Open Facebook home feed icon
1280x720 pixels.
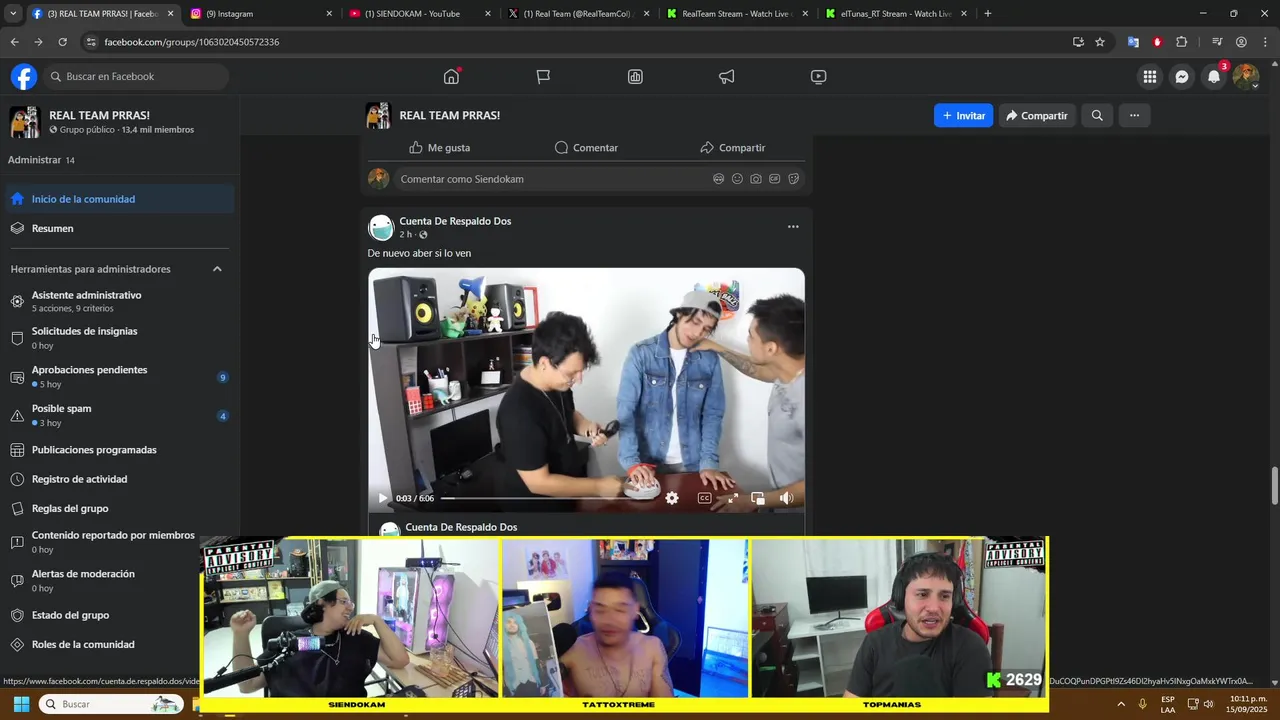tap(451, 77)
